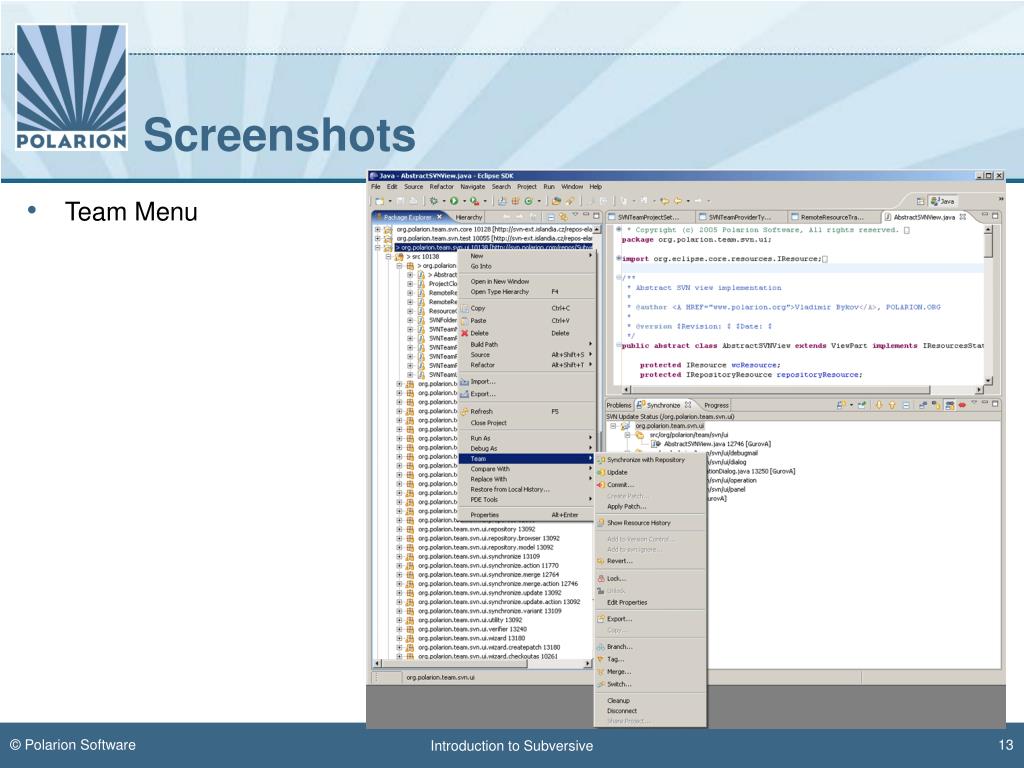Click the New wizard toolbar icon

click(x=379, y=201)
